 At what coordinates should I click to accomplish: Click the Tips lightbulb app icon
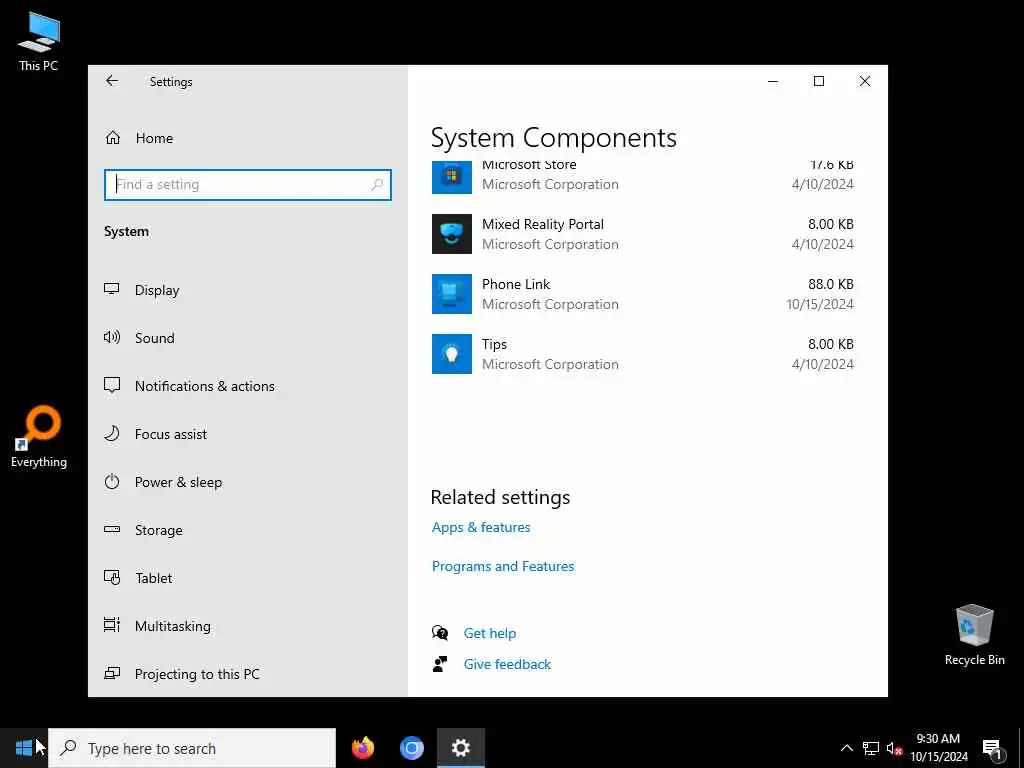click(x=451, y=354)
